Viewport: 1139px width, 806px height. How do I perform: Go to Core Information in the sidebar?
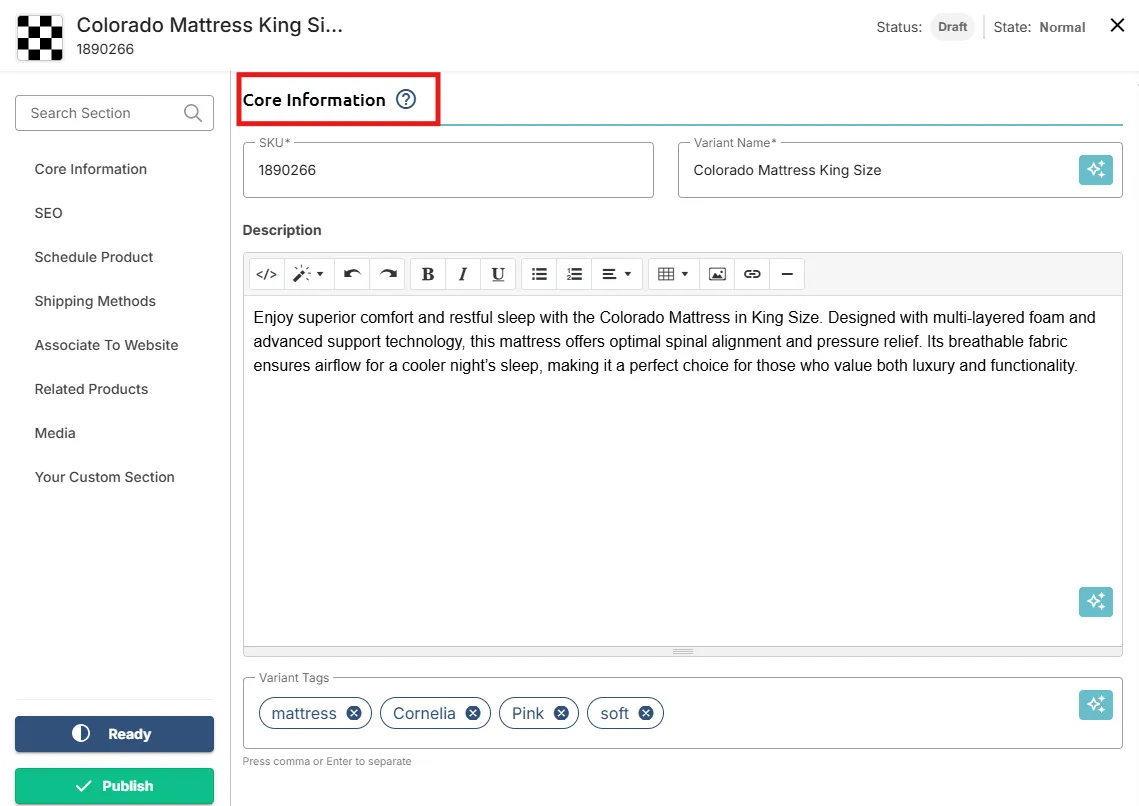click(91, 169)
